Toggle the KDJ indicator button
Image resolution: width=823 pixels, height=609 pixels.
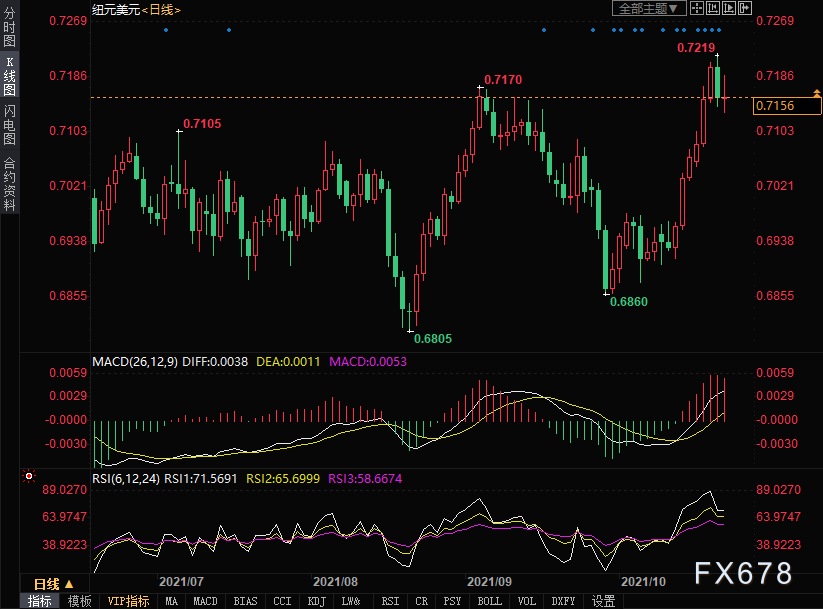pos(316,601)
